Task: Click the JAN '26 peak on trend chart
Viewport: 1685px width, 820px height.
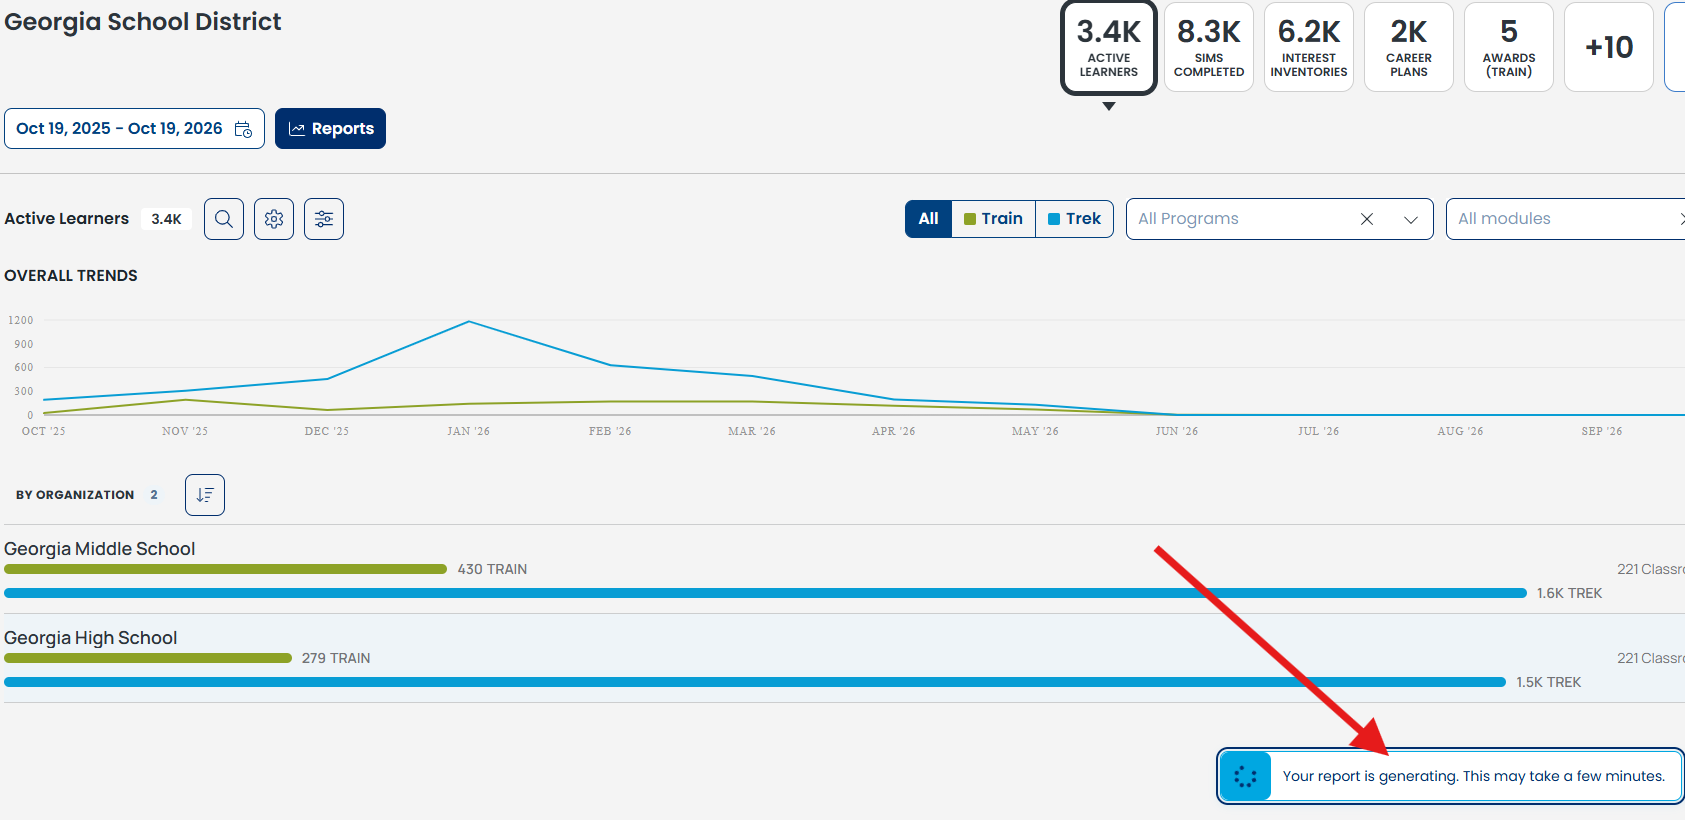Action: coord(469,322)
